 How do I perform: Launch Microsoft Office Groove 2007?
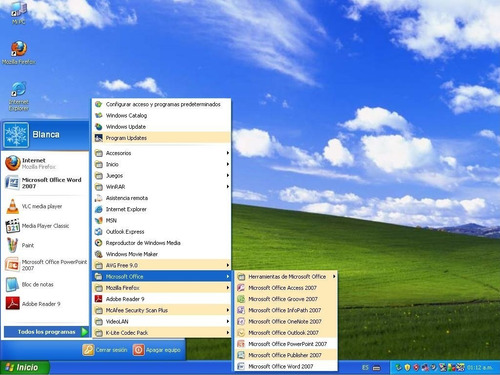286,299
